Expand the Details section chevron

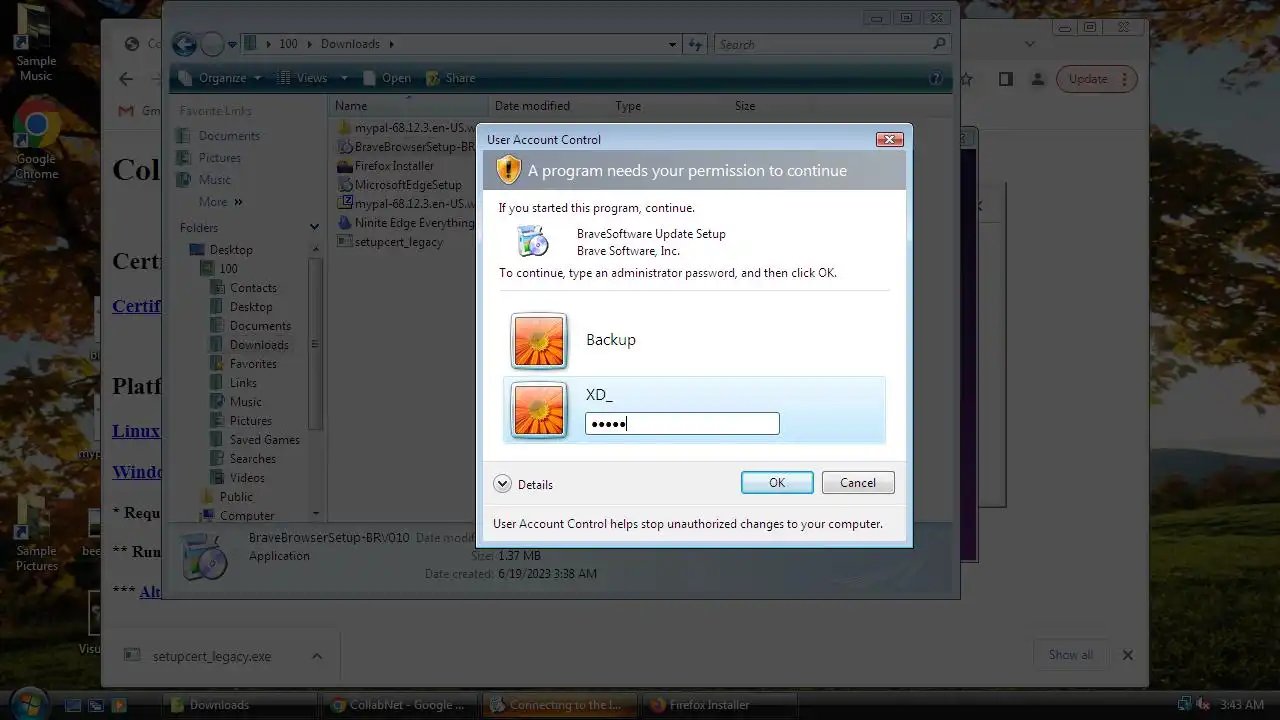click(x=502, y=484)
